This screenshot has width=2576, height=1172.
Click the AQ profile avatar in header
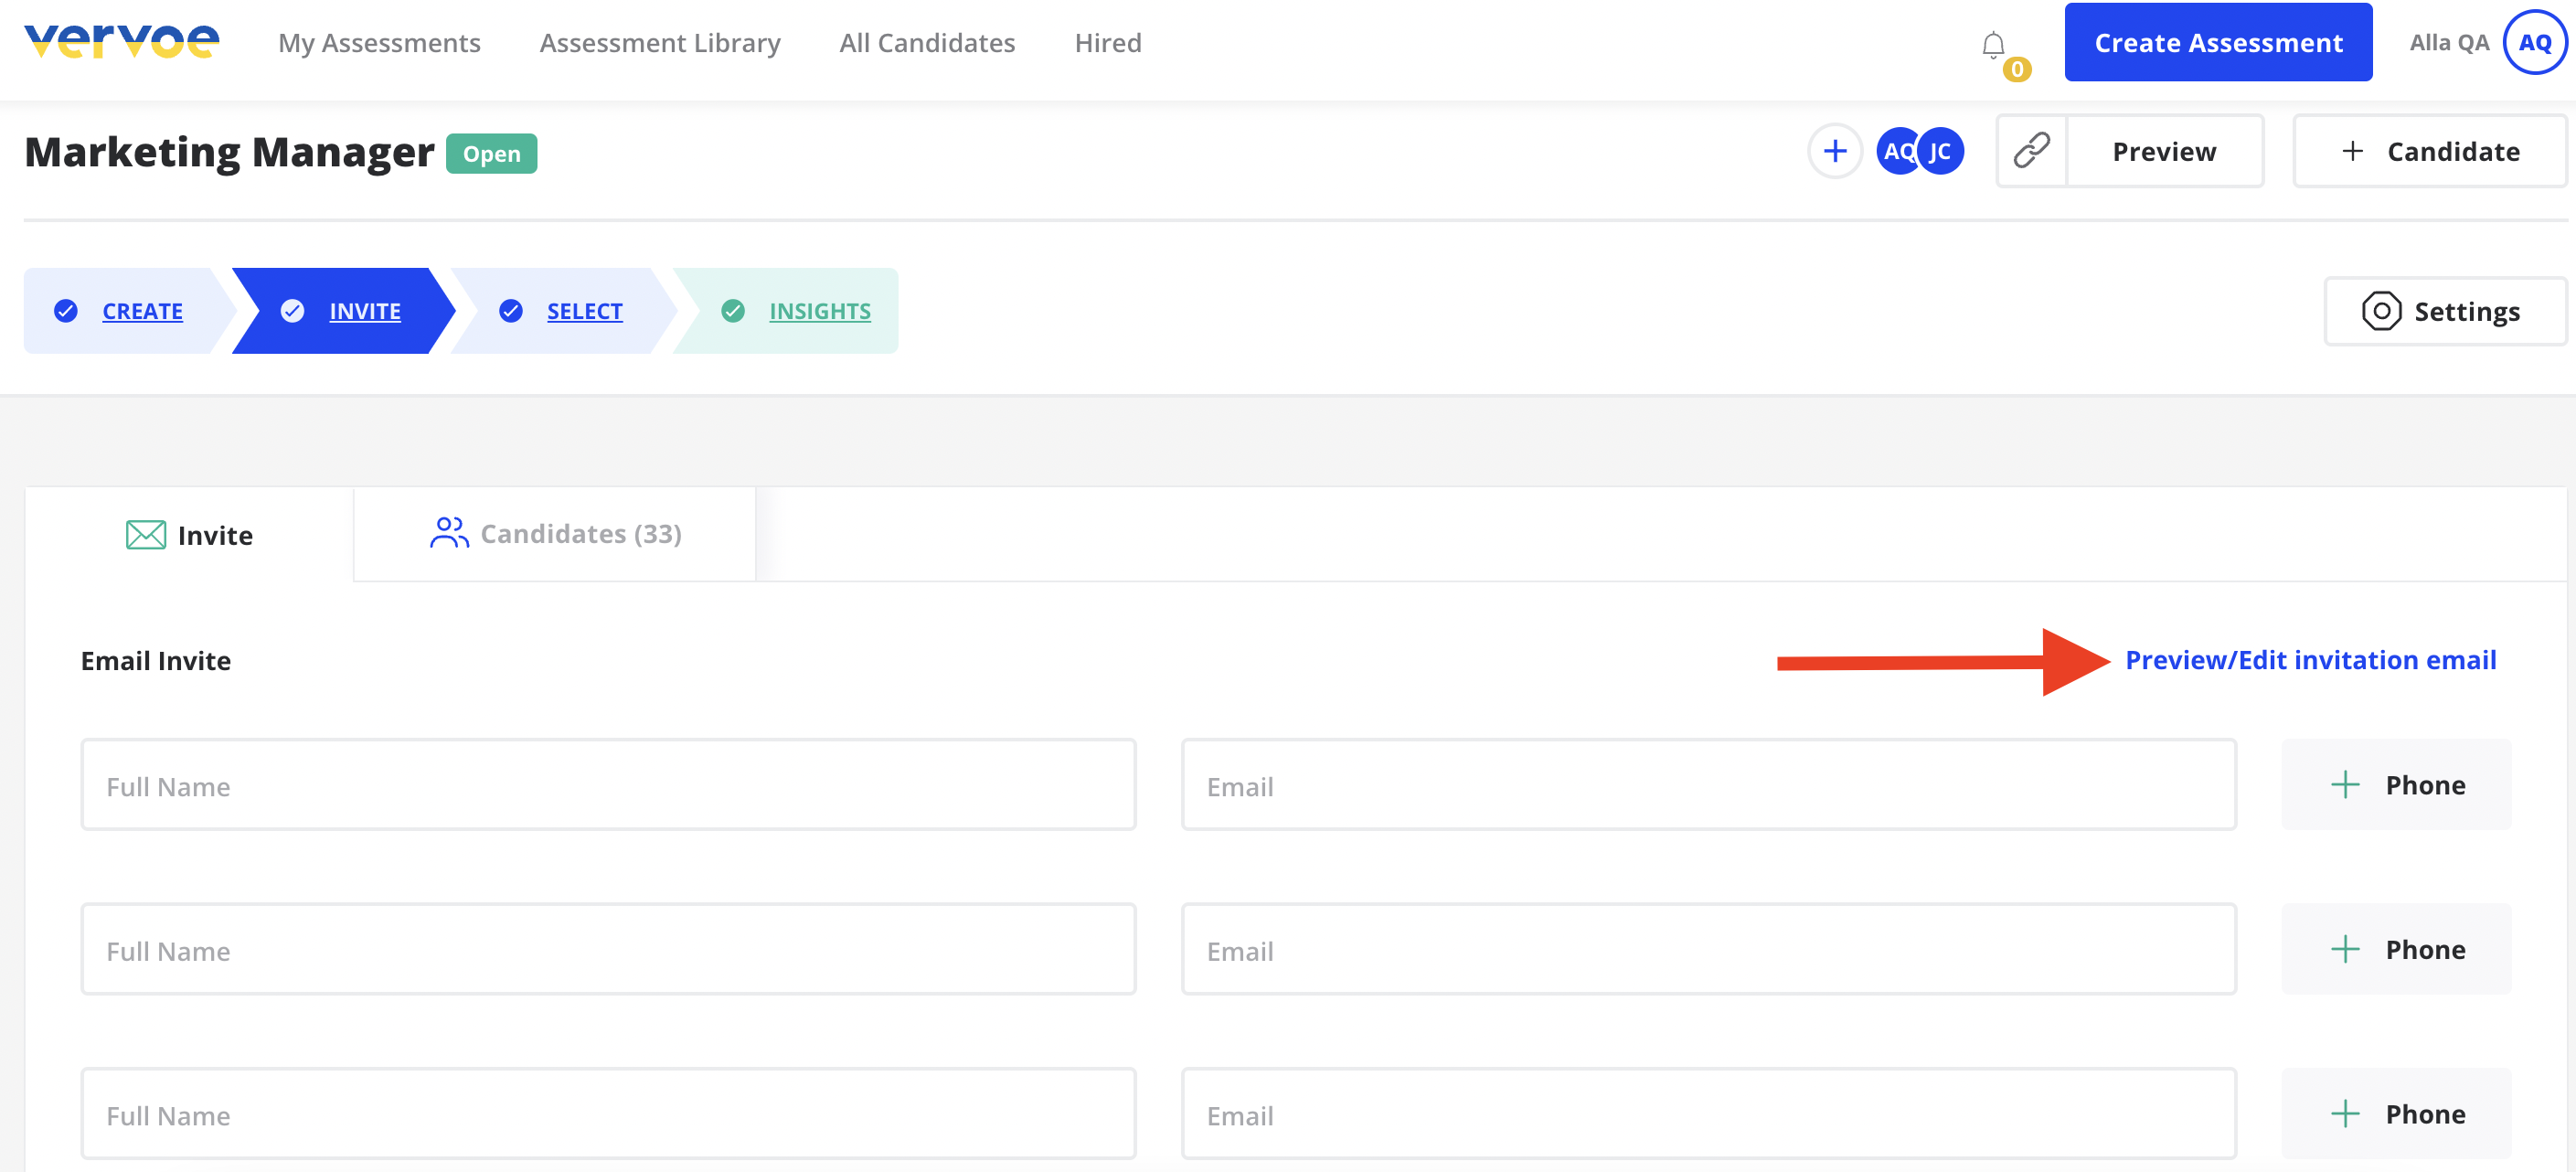2534,42
